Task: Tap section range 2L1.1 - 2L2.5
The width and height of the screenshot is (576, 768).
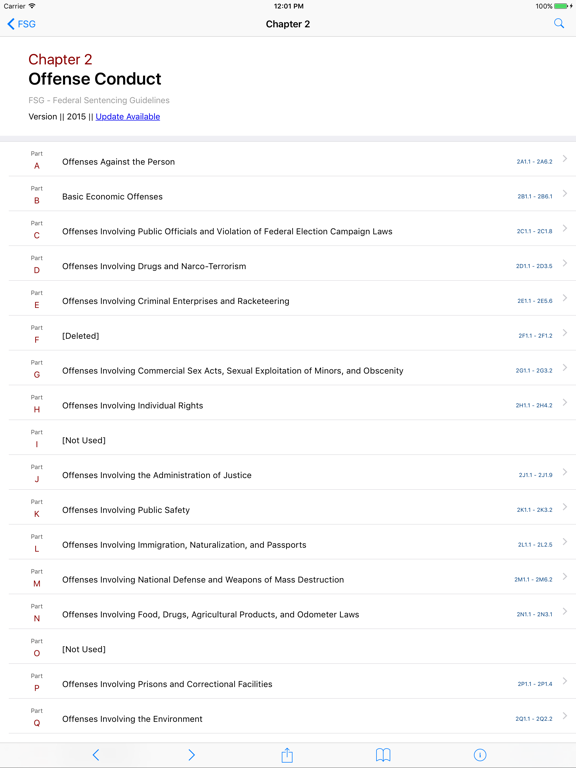Action: pyautogui.click(x=535, y=545)
